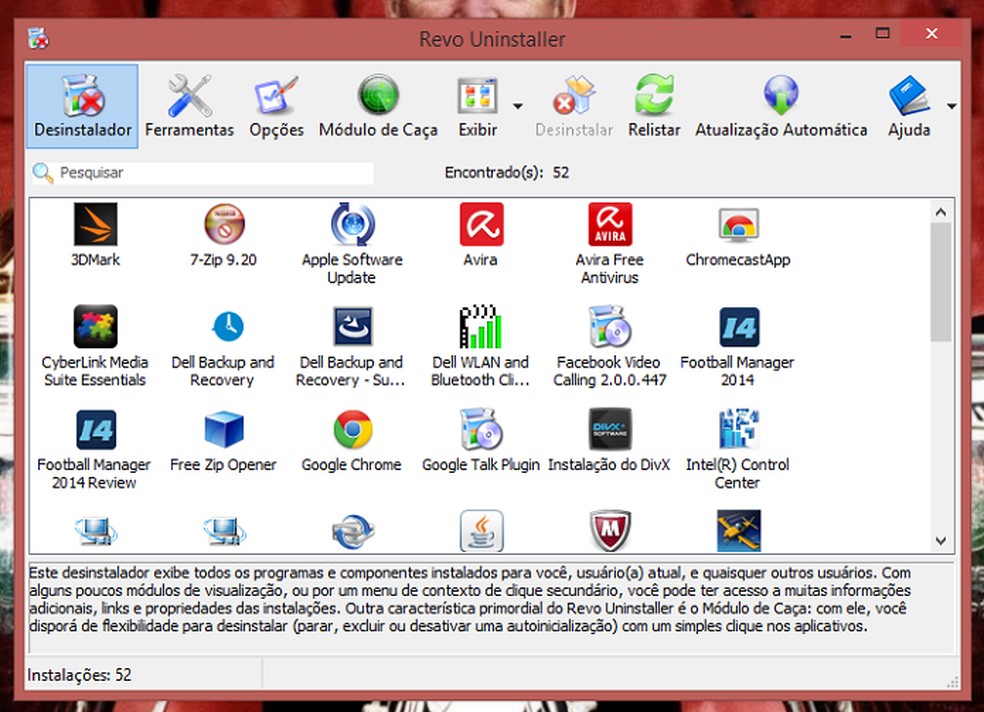
Task: Expand the Exibir view dropdown arrow
Action: [x=517, y=105]
